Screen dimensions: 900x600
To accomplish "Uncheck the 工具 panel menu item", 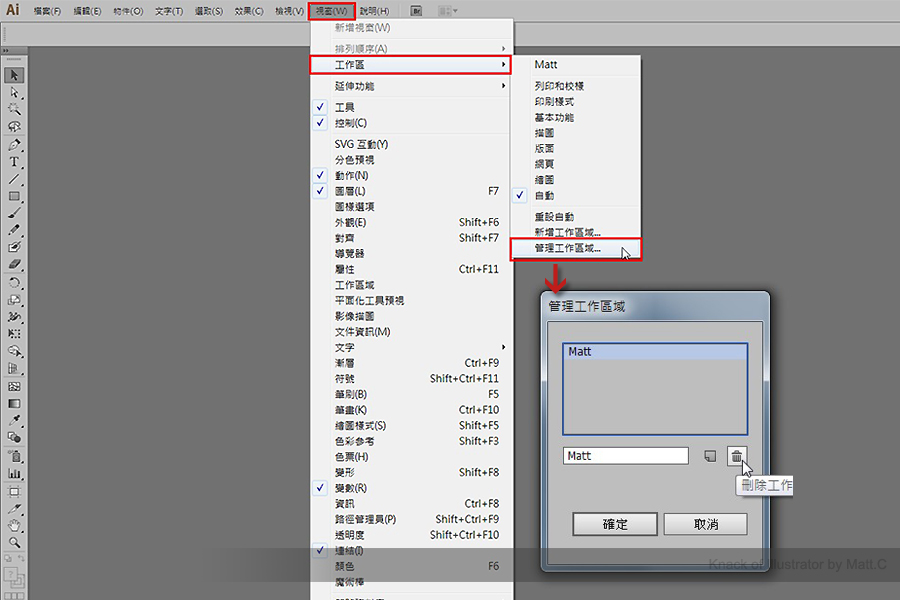I will [x=345, y=107].
